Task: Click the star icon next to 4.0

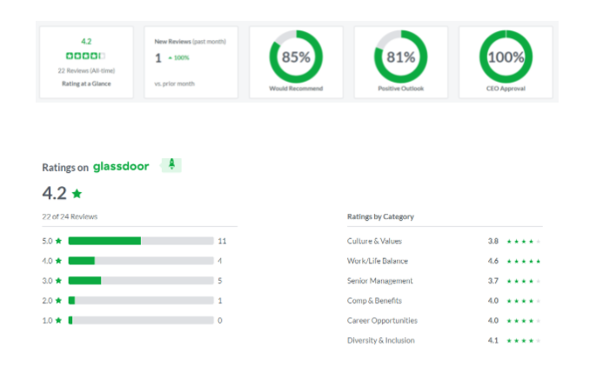Action: click(x=58, y=261)
